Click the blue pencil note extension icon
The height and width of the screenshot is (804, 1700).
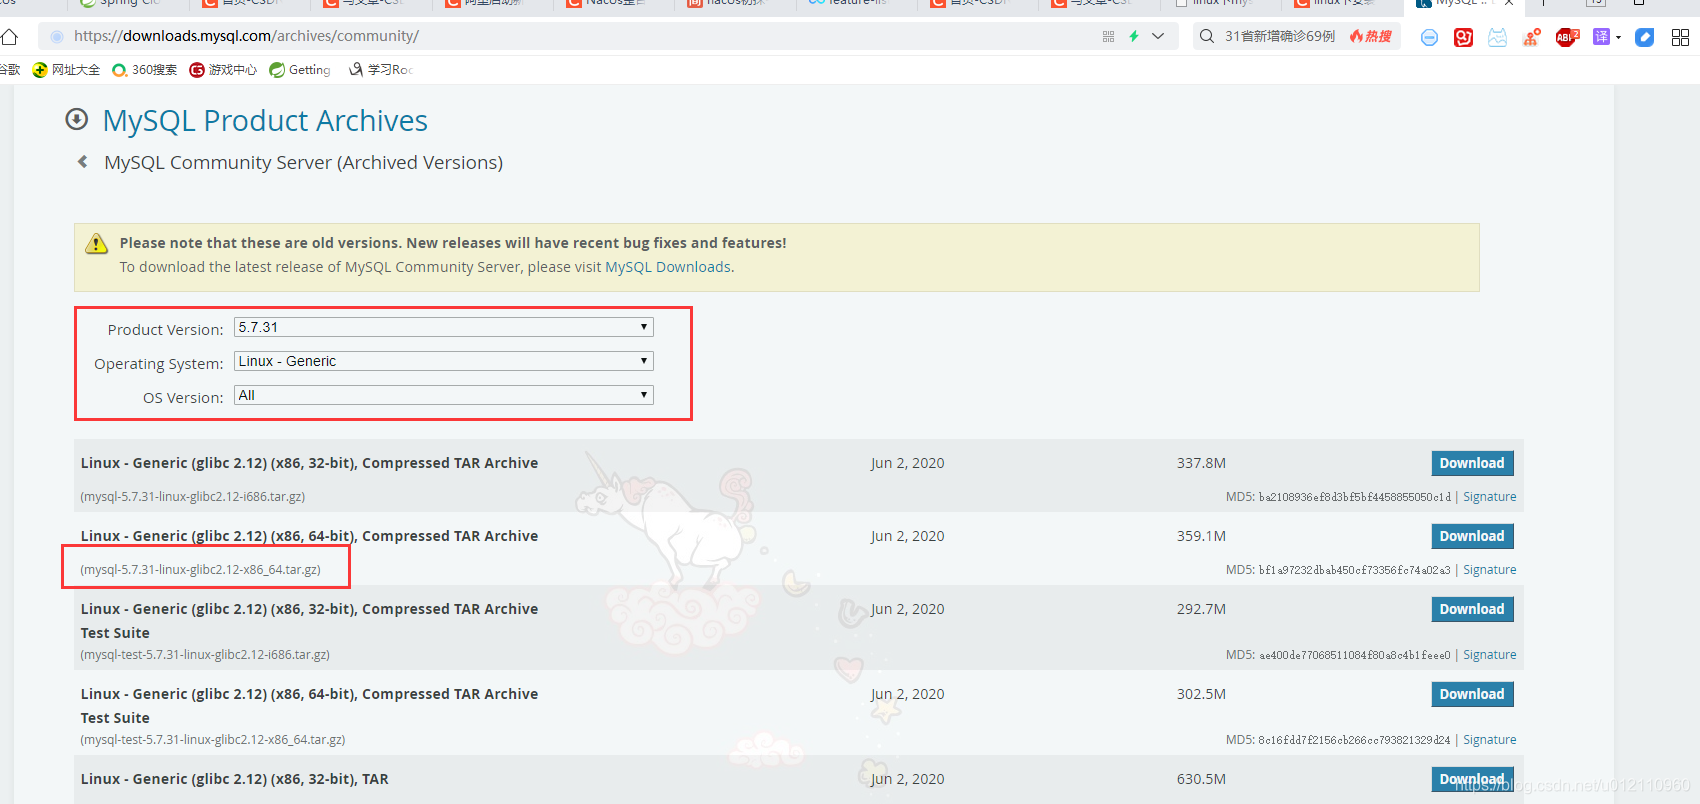tap(1644, 37)
